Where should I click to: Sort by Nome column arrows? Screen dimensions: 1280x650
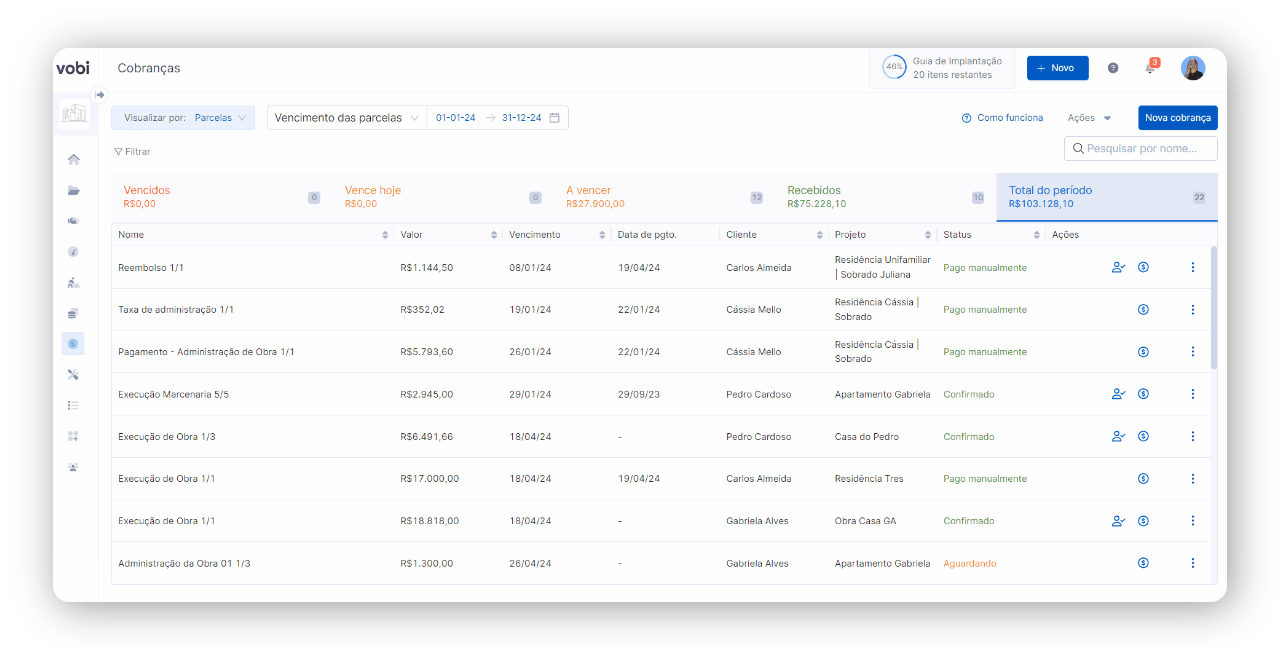tap(385, 235)
